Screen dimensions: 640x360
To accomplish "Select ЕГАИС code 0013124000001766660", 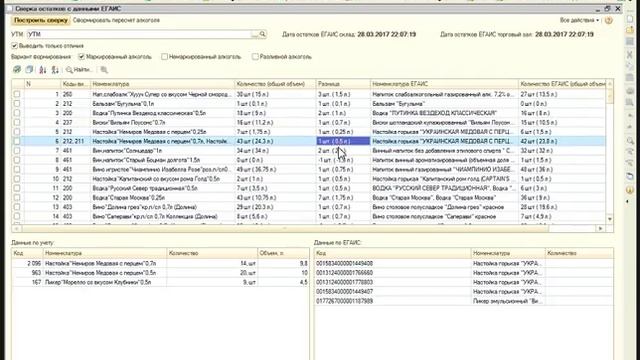I will [344, 273].
